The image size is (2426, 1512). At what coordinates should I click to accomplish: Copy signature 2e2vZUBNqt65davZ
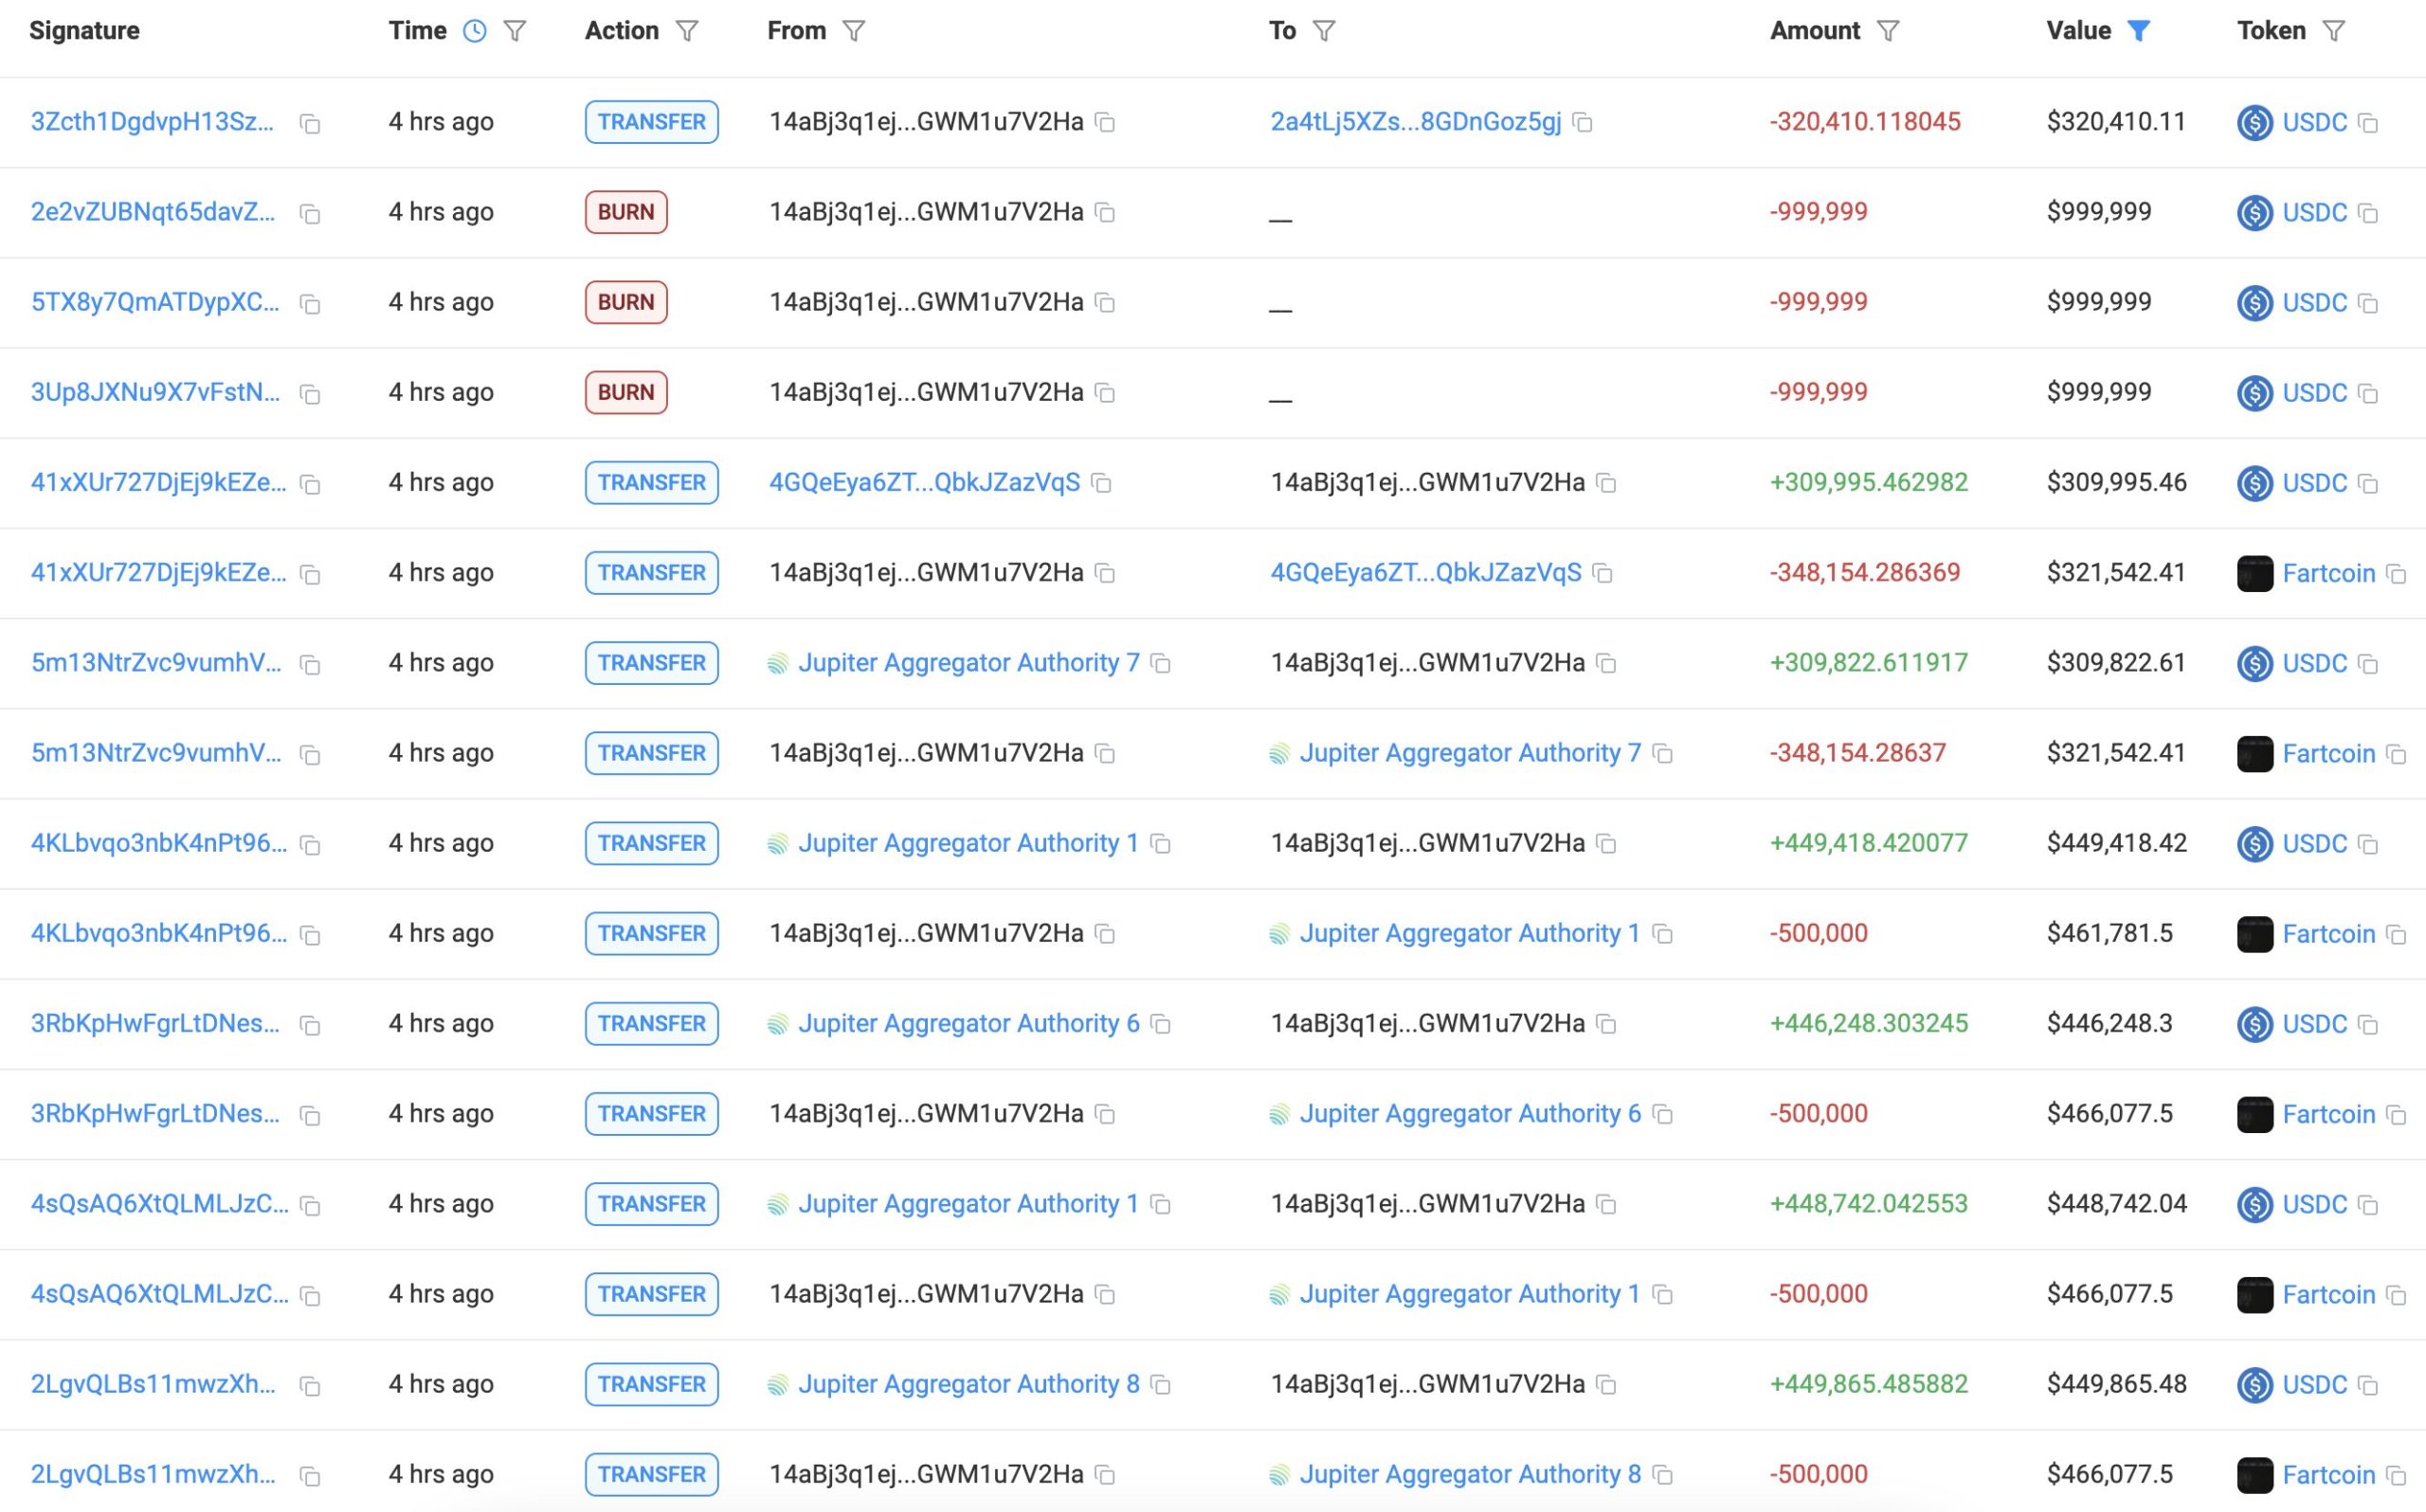point(310,214)
